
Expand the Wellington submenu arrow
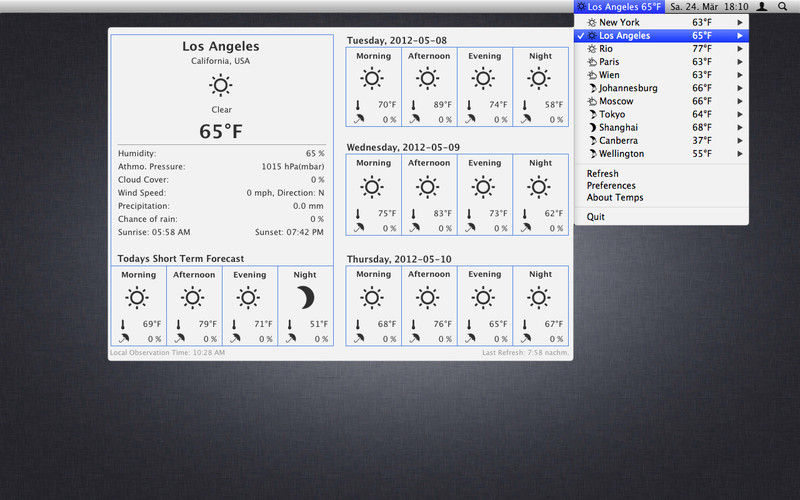tap(740, 154)
